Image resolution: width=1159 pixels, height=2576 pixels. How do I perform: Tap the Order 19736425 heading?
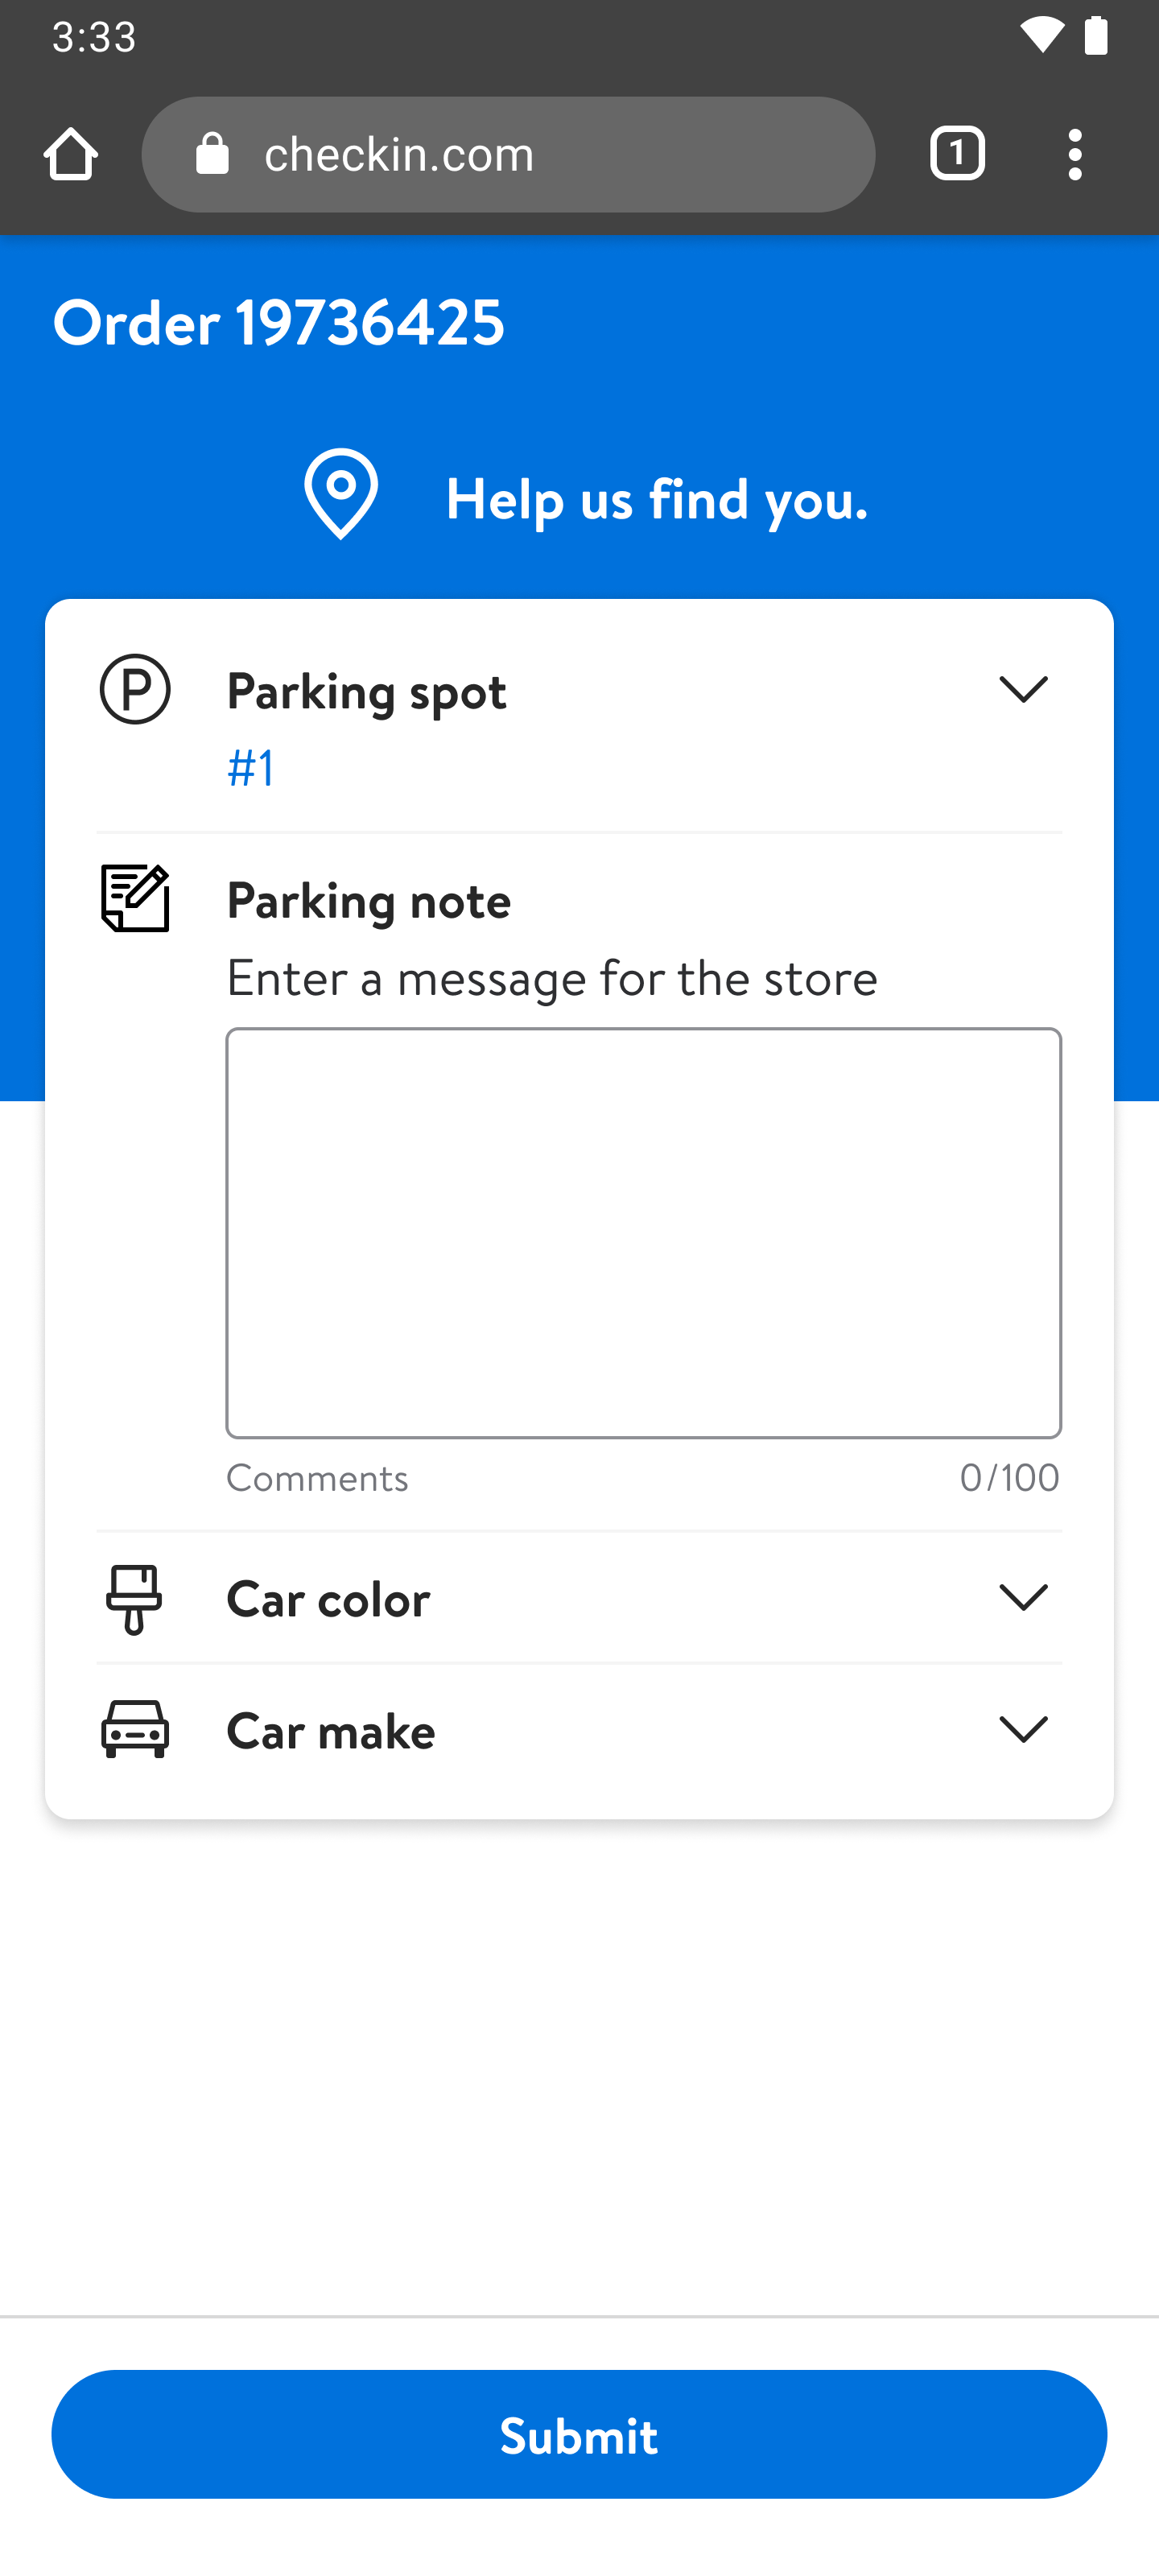[x=279, y=323]
